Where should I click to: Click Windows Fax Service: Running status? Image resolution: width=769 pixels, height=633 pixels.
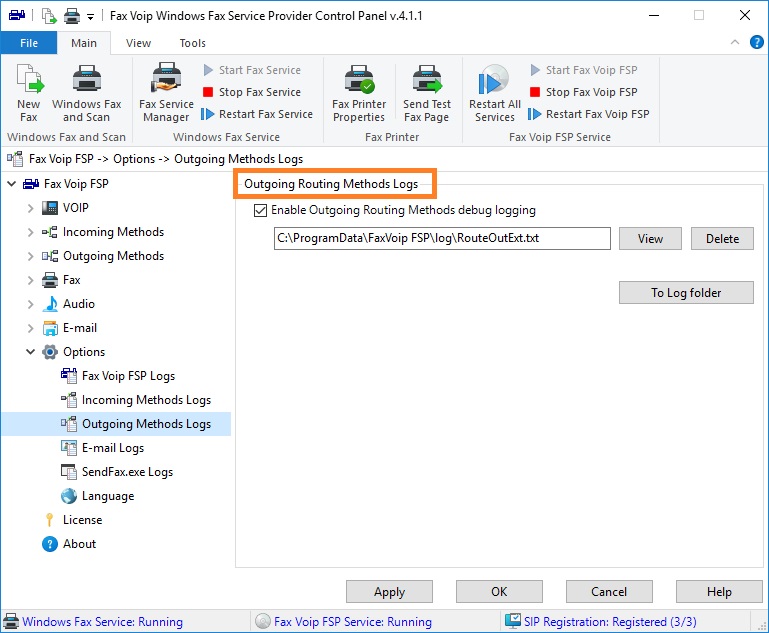102,622
